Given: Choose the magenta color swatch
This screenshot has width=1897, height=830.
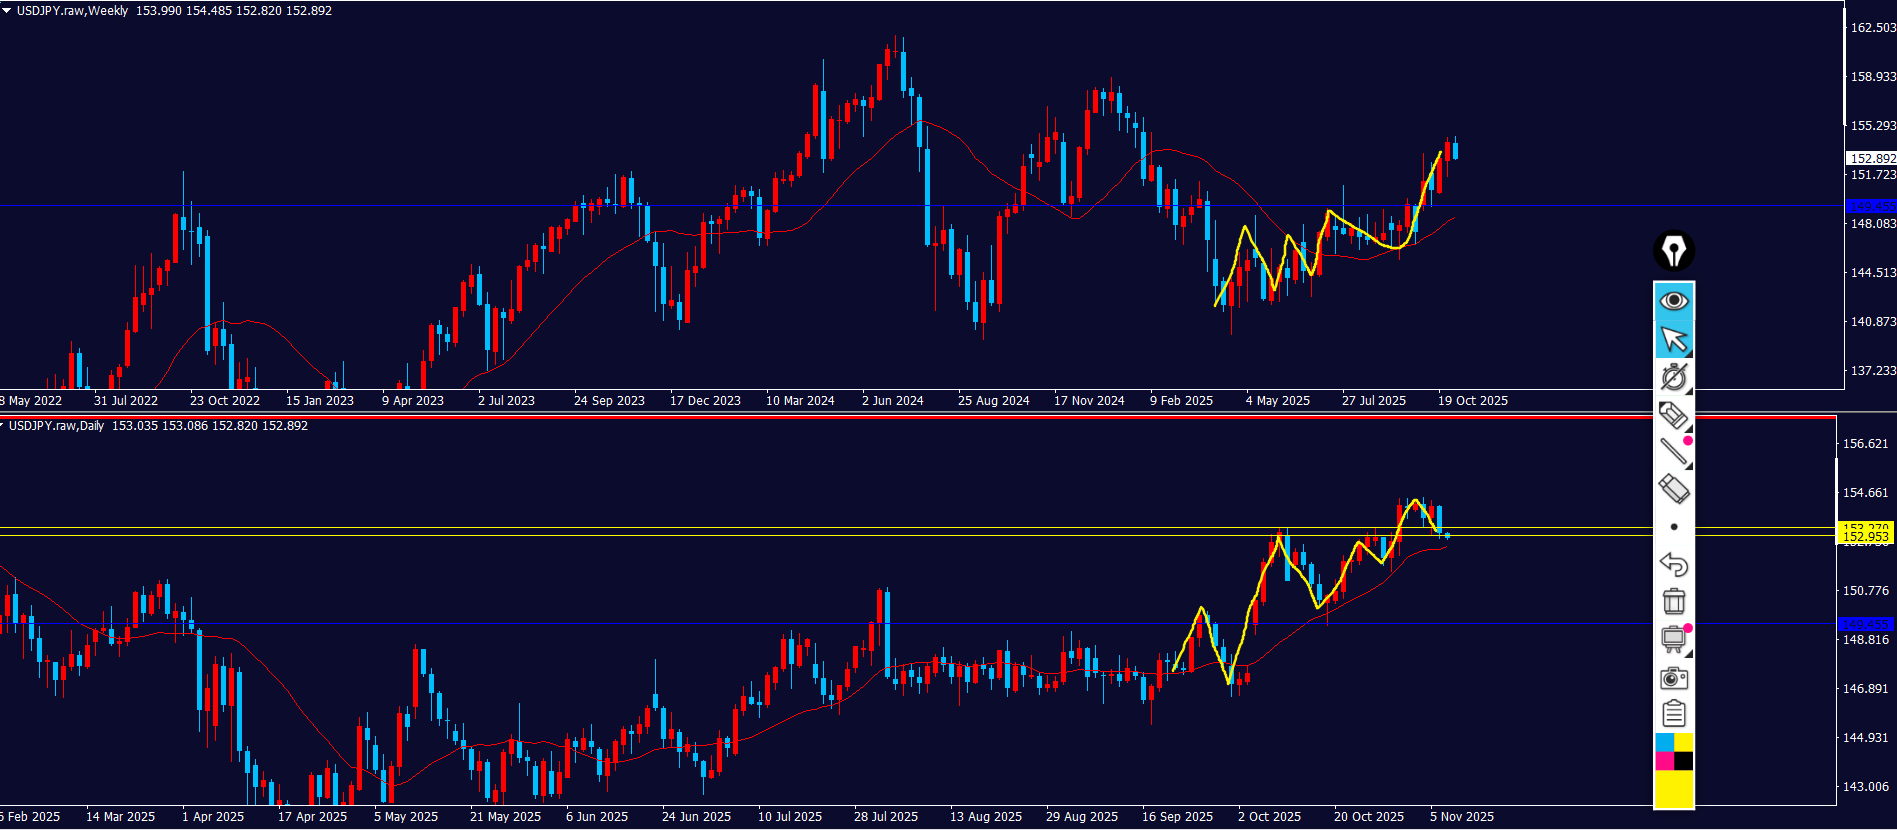Looking at the screenshot, I should (1664, 761).
